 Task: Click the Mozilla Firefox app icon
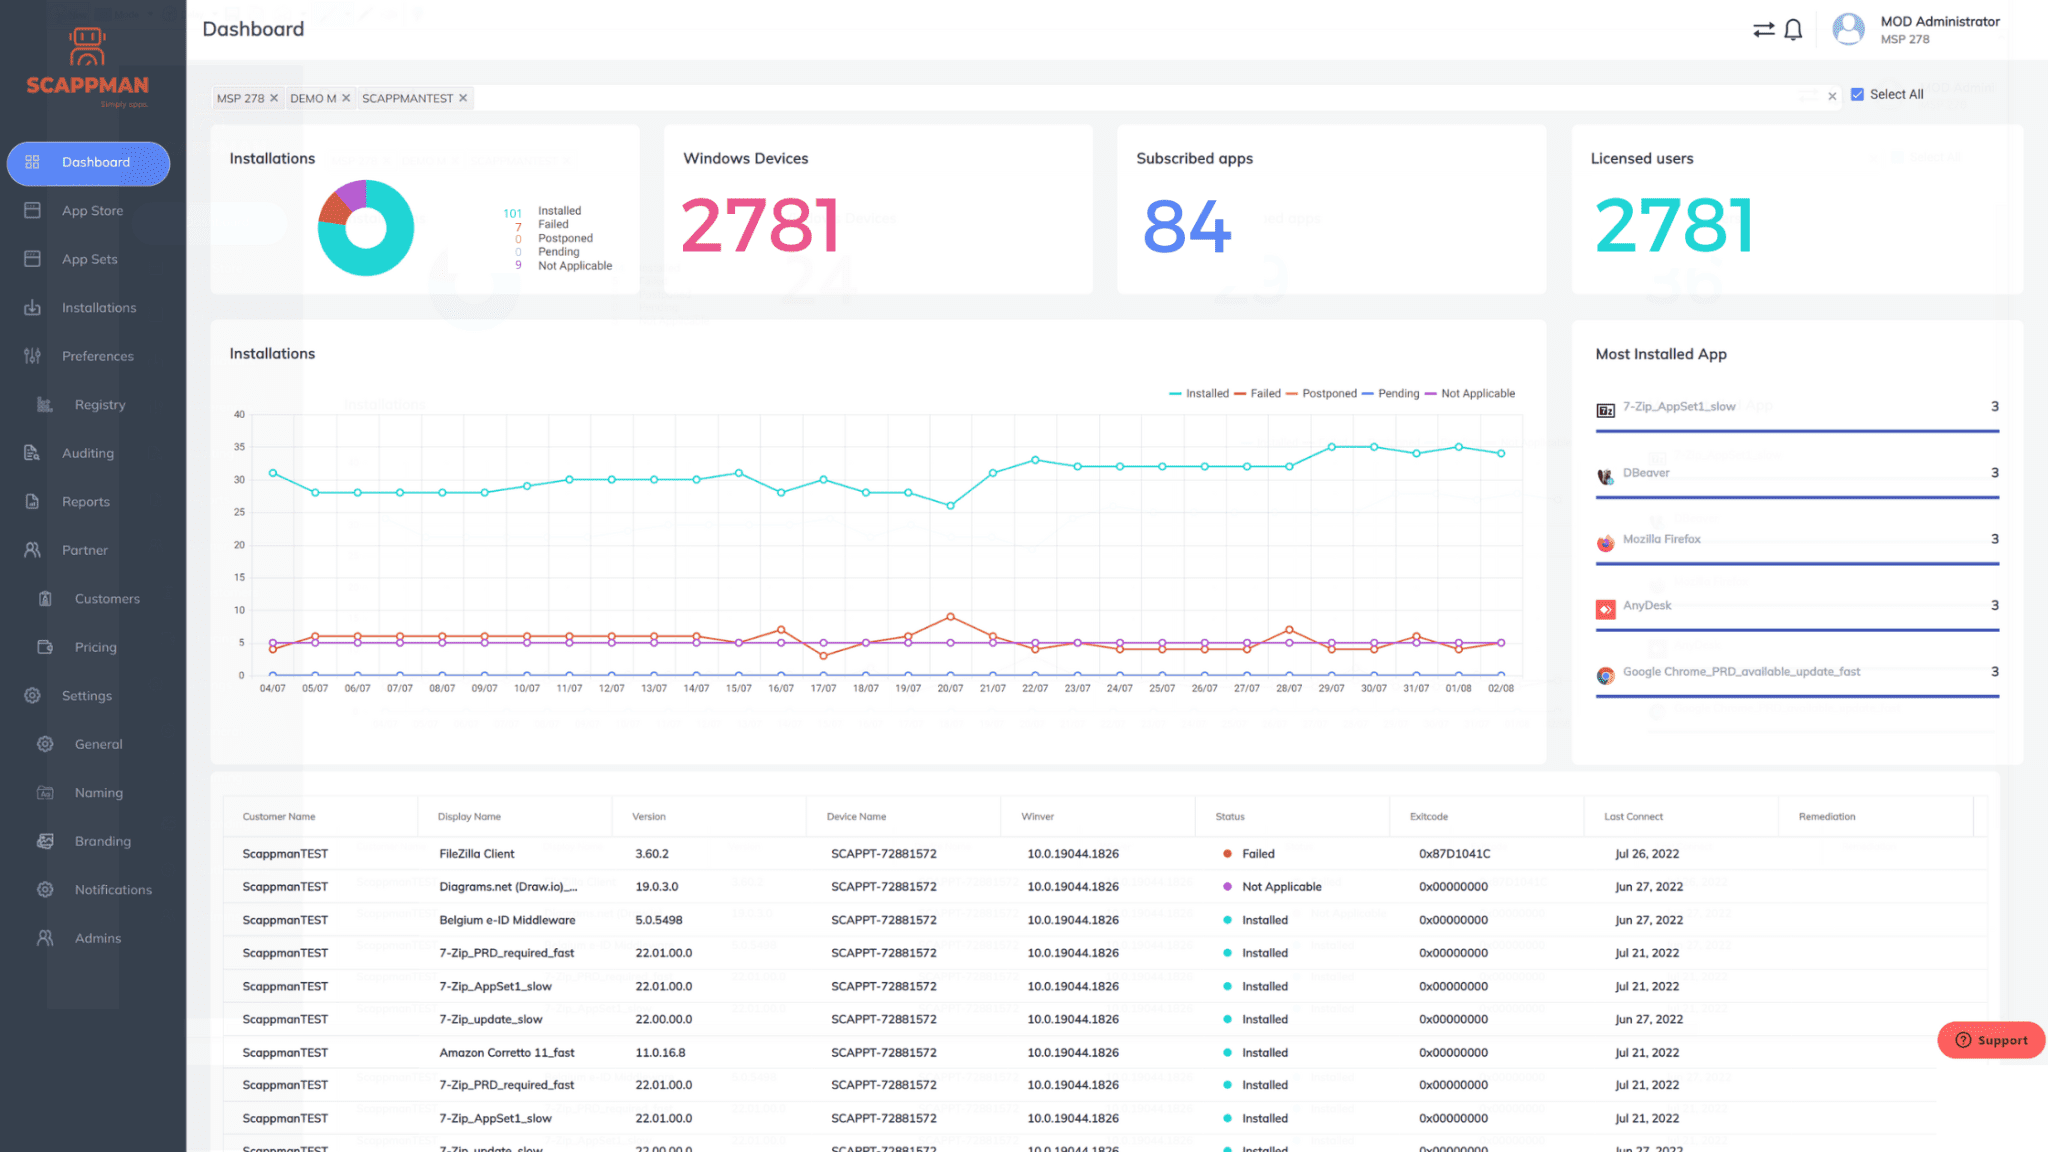click(x=1605, y=543)
